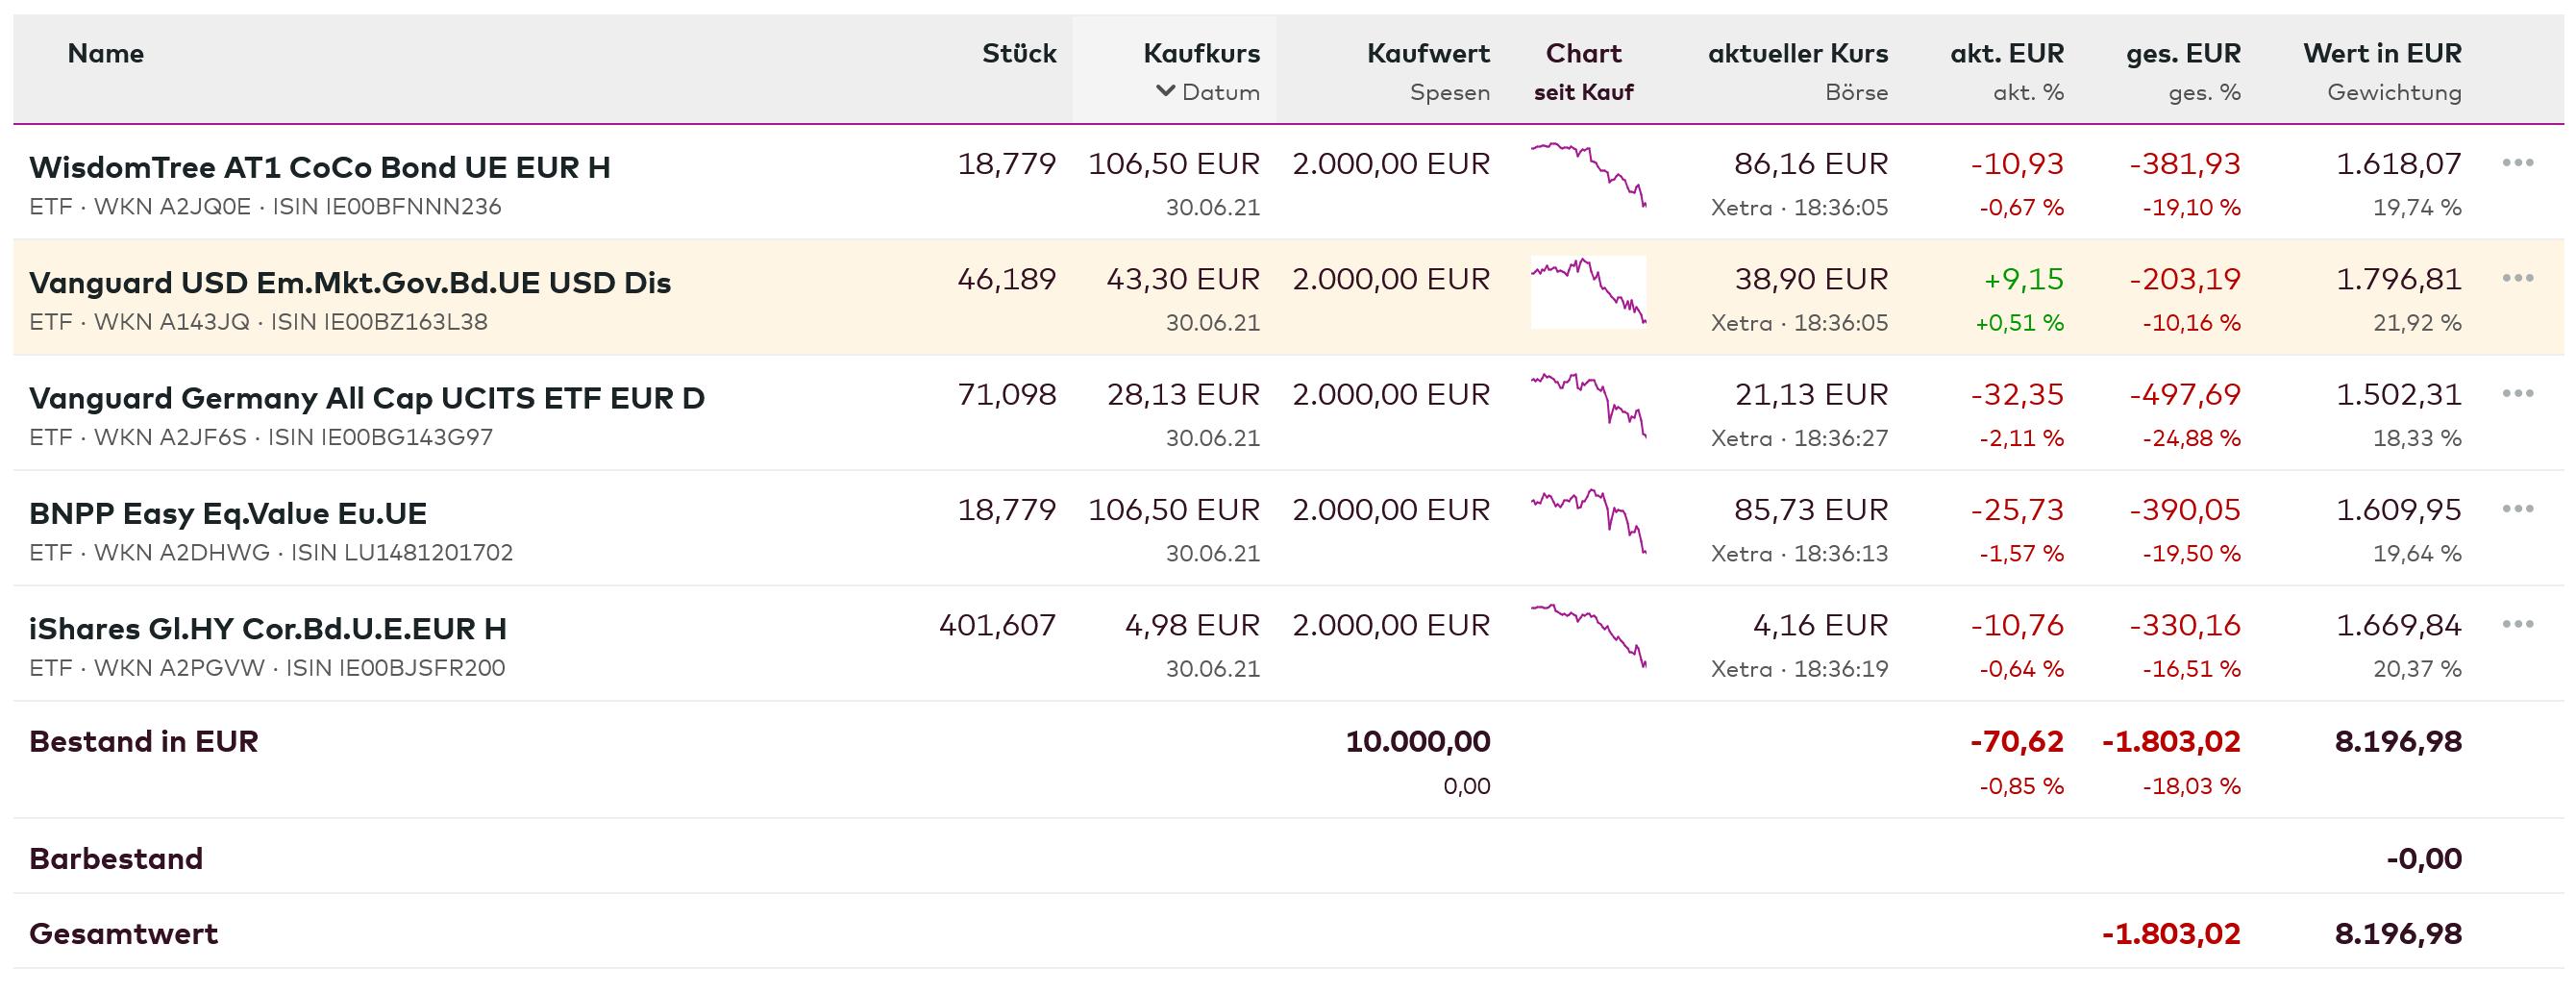
Task: Open more options for WisdomTree AT1 CoCo row
Action: [x=2517, y=163]
